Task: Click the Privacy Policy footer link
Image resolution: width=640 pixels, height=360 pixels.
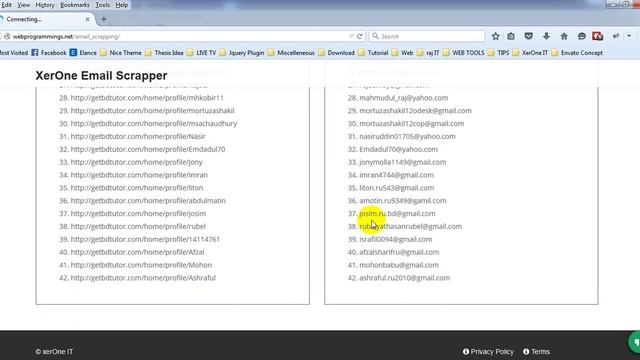Action: click(x=488, y=351)
